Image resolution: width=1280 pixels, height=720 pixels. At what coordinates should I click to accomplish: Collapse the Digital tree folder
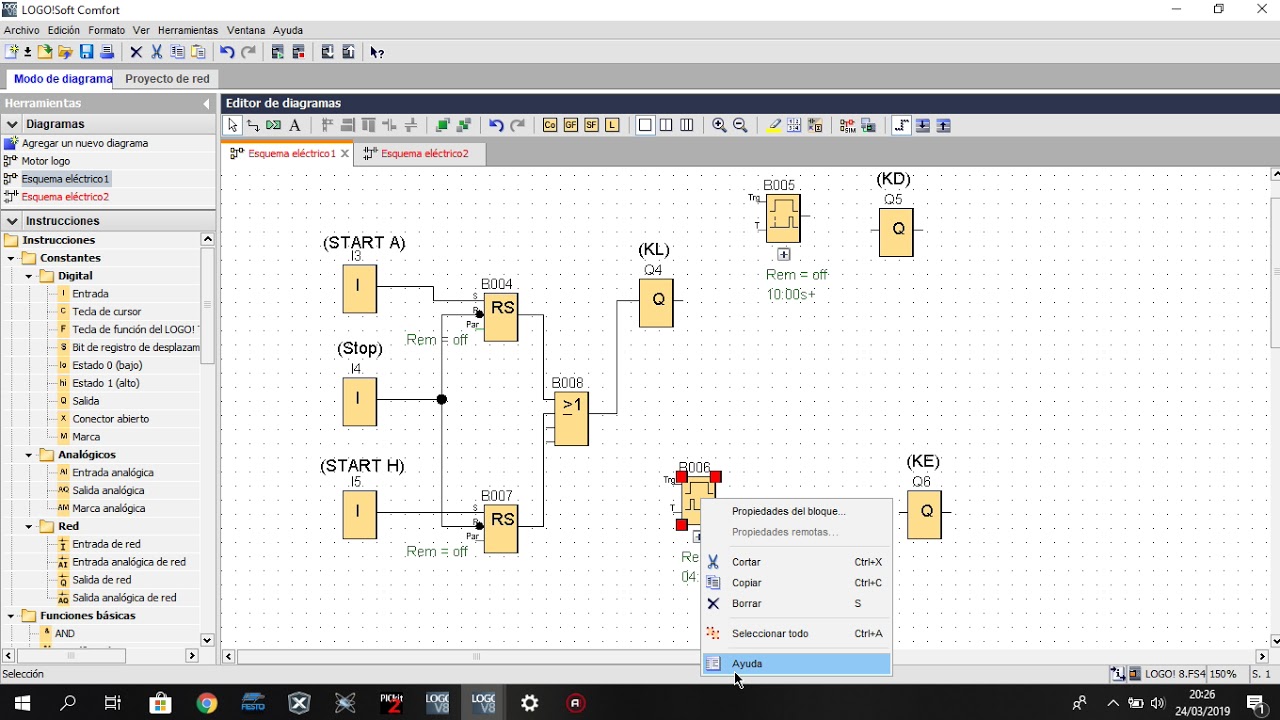tap(29, 276)
